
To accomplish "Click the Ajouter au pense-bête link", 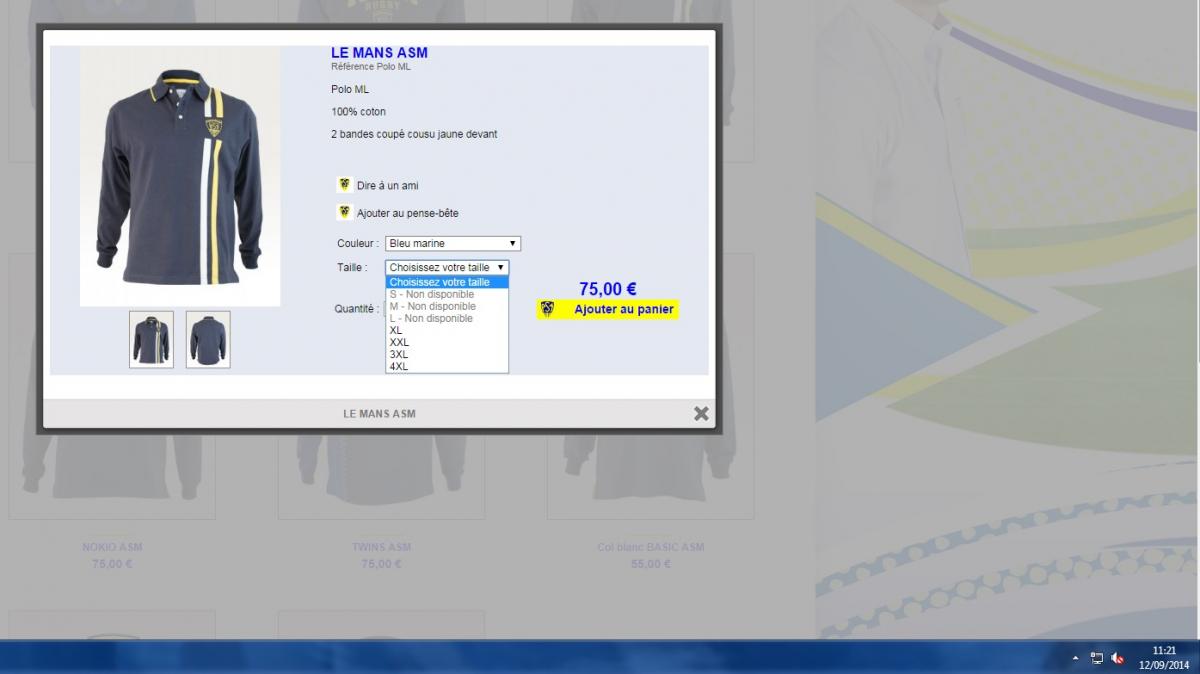I will coord(408,213).
